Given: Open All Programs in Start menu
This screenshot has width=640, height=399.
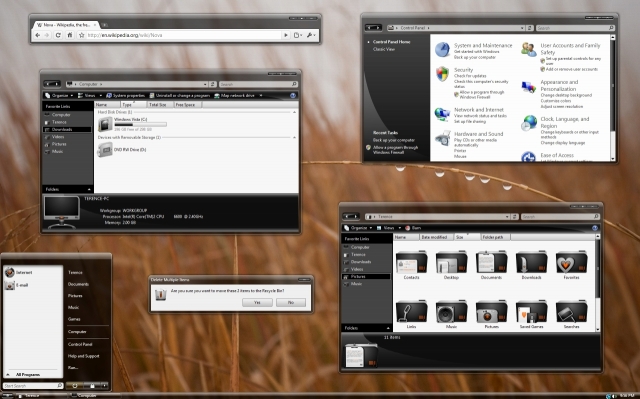Looking at the screenshot, I should coord(28,375).
